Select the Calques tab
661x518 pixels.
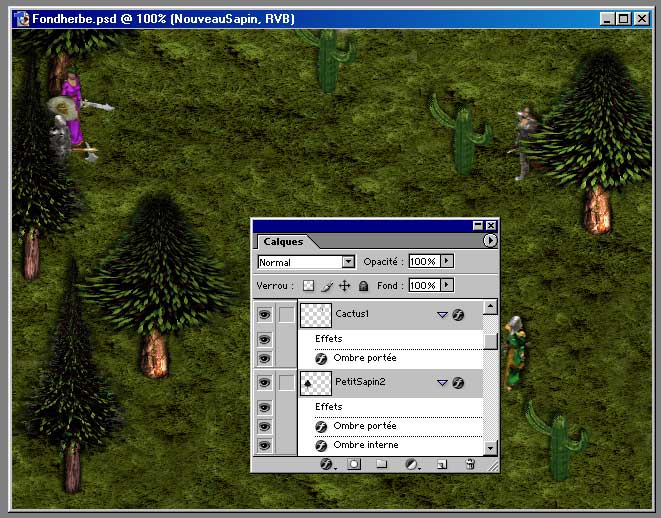pyautogui.click(x=283, y=242)
